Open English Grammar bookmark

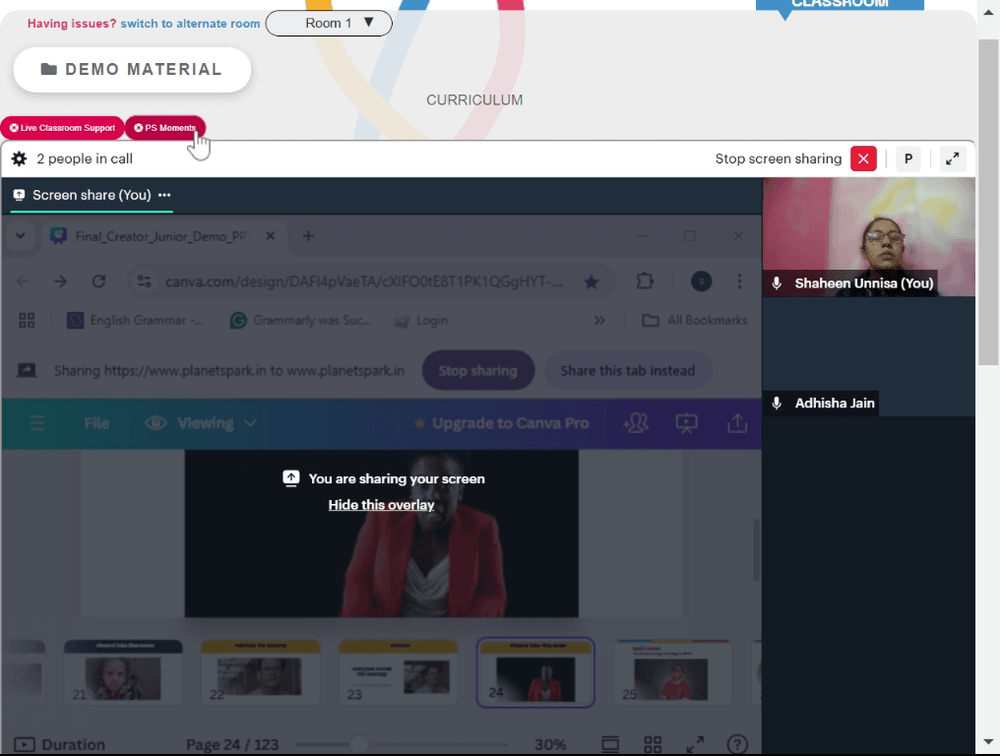(136, 320)
